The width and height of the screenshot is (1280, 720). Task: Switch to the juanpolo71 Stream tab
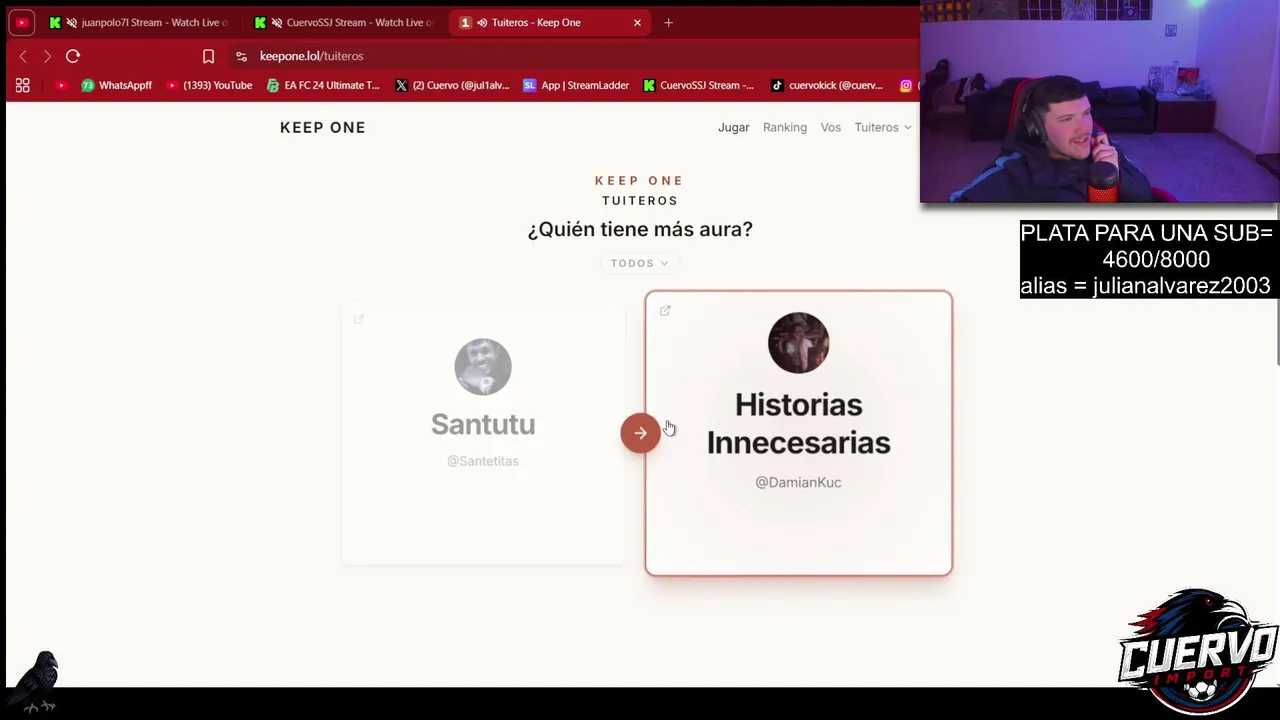[x=139, y=22]
